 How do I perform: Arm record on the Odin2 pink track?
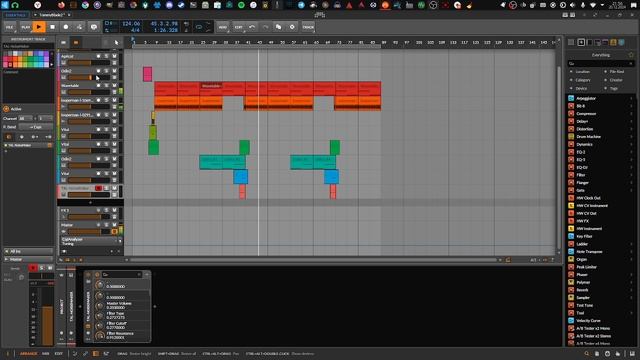(98, 71)
